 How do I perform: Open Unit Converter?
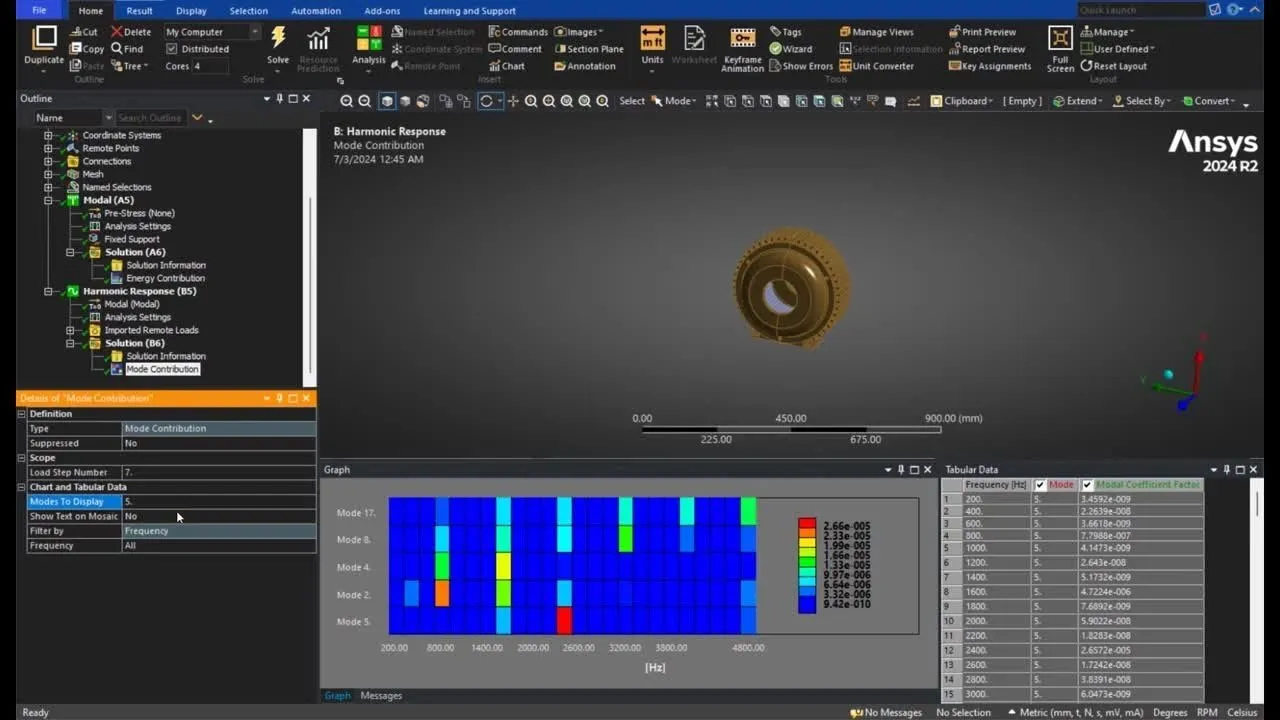(876, 66)
